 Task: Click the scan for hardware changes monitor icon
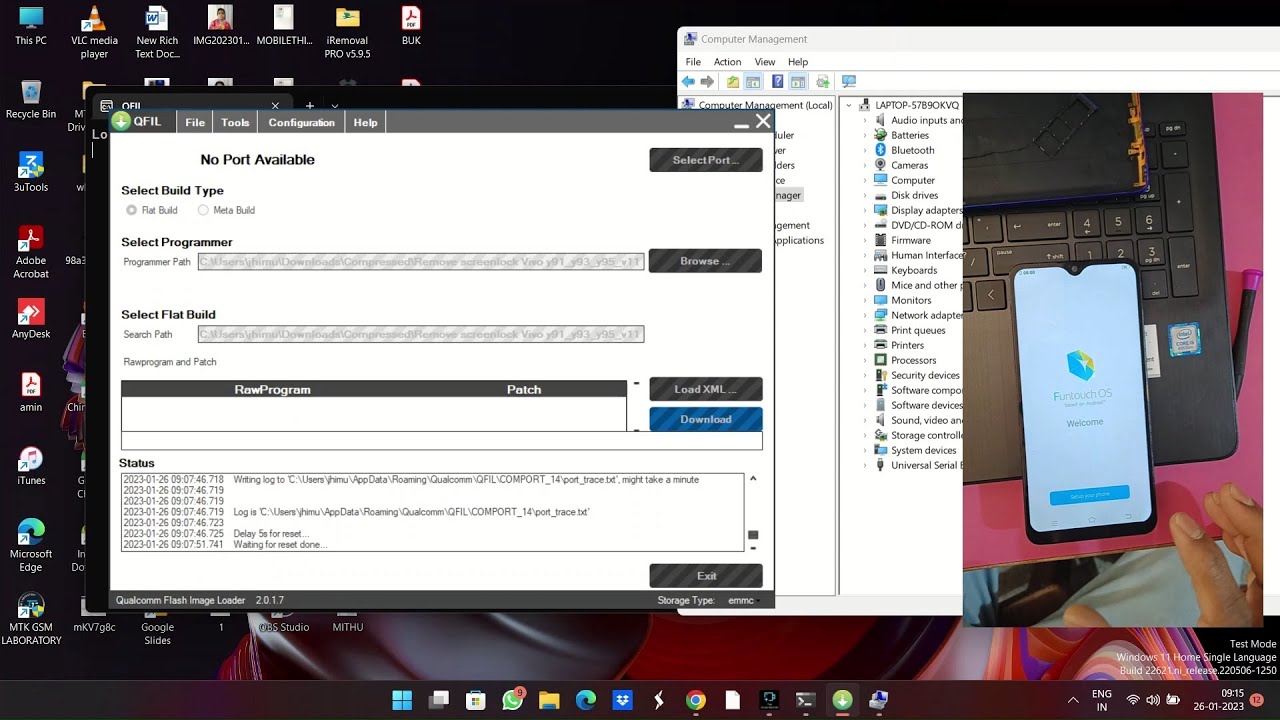pyautogui.click(x=849, y=82)
